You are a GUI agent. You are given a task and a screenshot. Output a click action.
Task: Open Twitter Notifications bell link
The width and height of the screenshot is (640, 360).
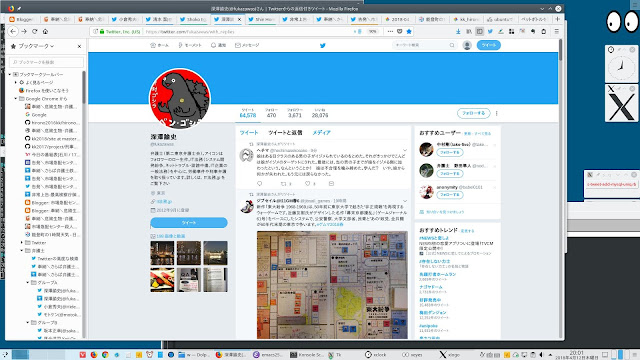tap(218, 45)
